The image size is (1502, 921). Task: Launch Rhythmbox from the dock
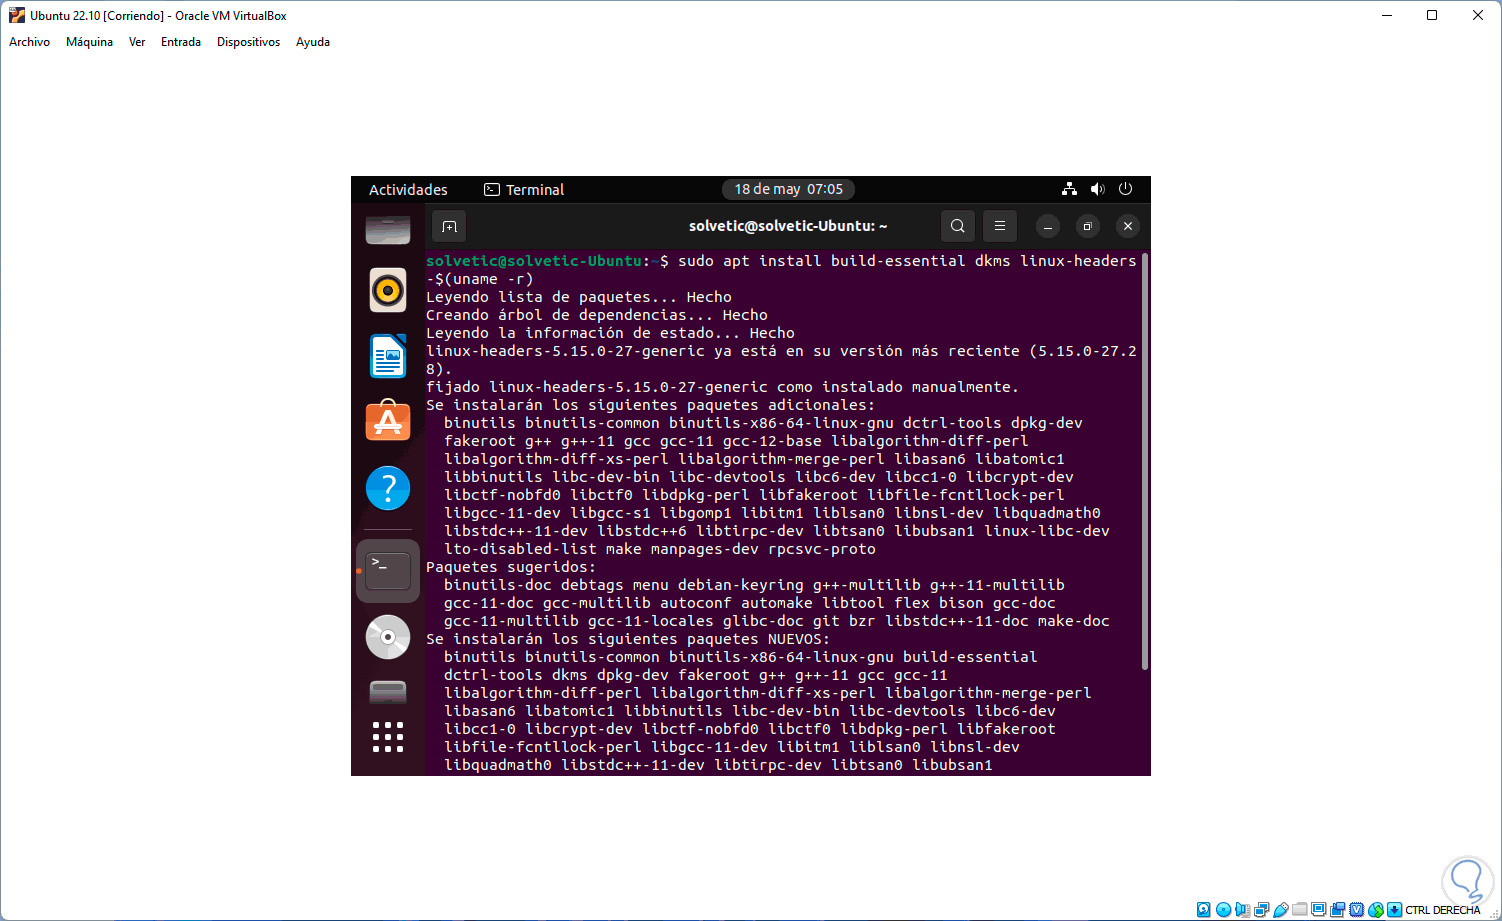pyautogui.click(x=388, y=291)
